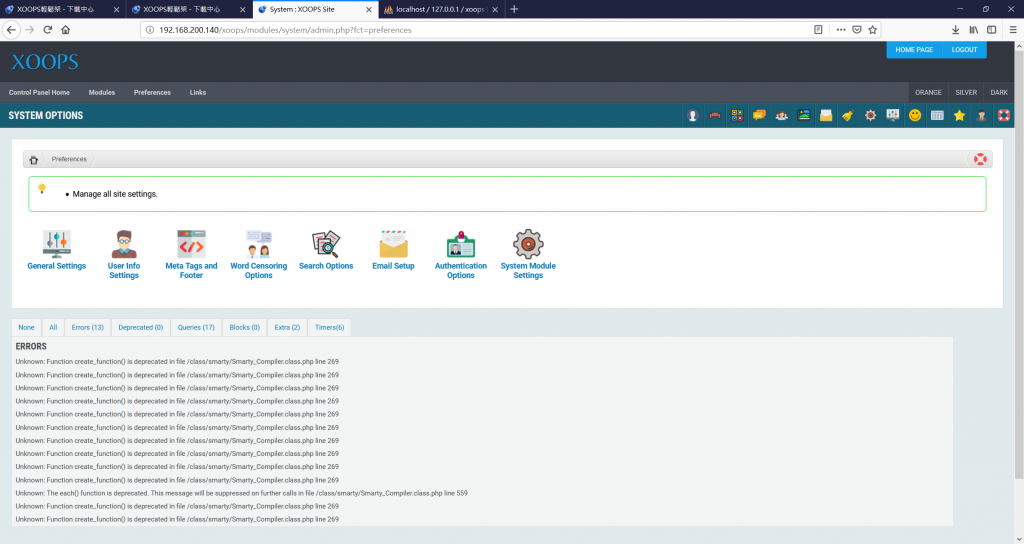Open System Module Settings

(x=528, y=255)
